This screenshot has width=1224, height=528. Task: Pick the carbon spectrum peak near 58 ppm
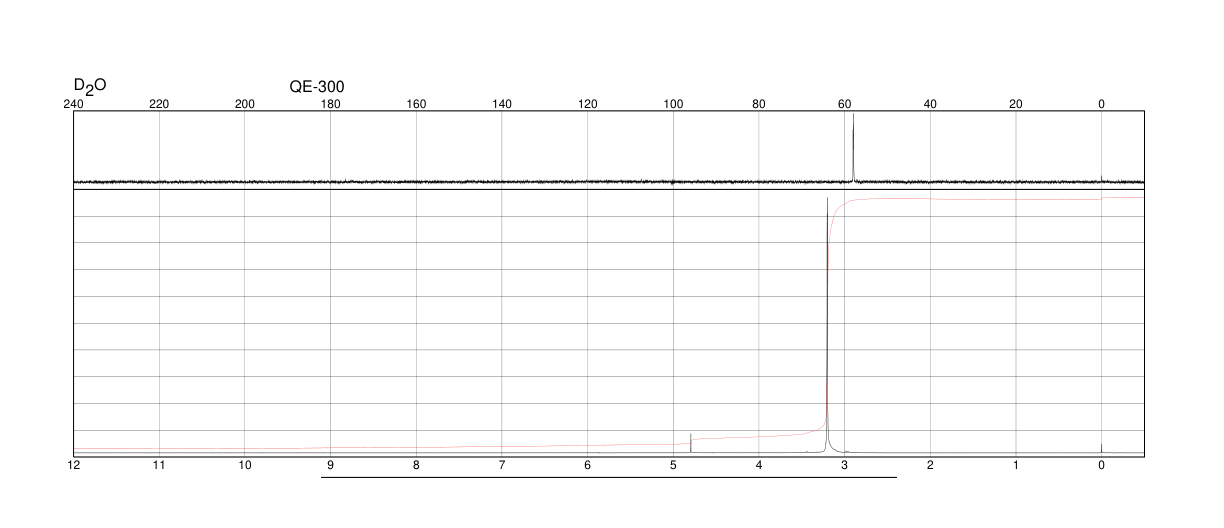pos(853,148)
